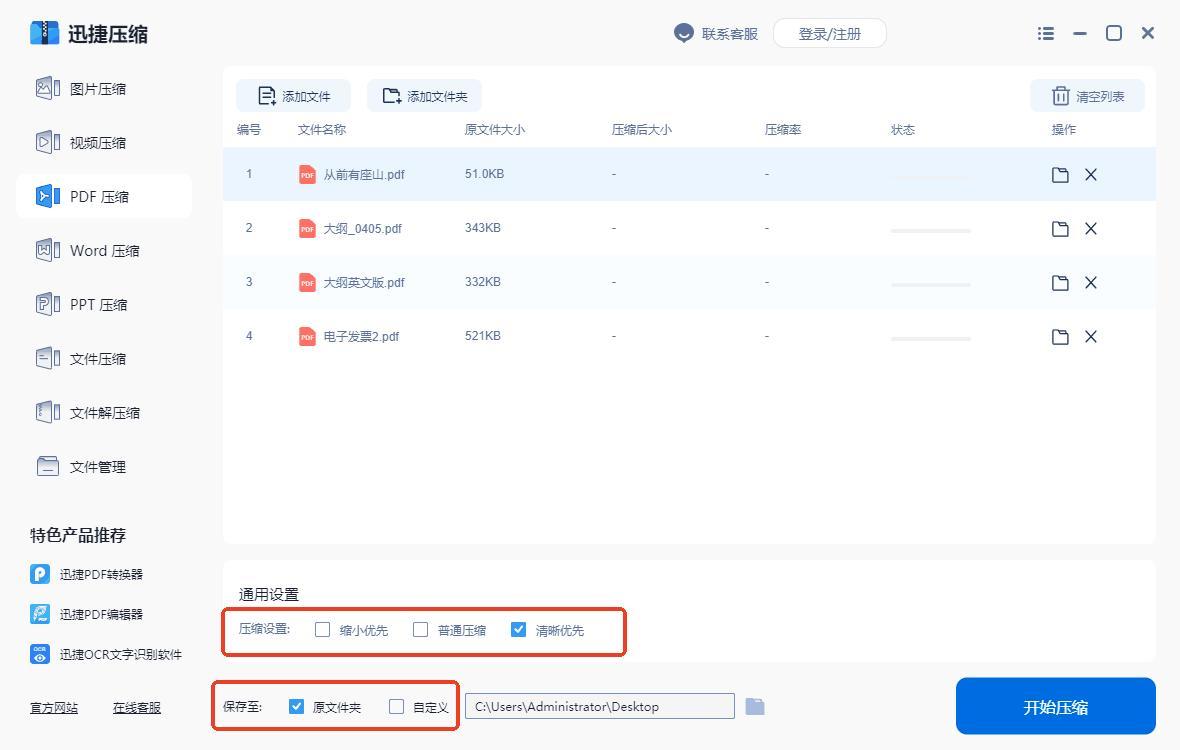
Task: Remove 大纲_0405.pdf from the list
Action: tap(1090, 229)
